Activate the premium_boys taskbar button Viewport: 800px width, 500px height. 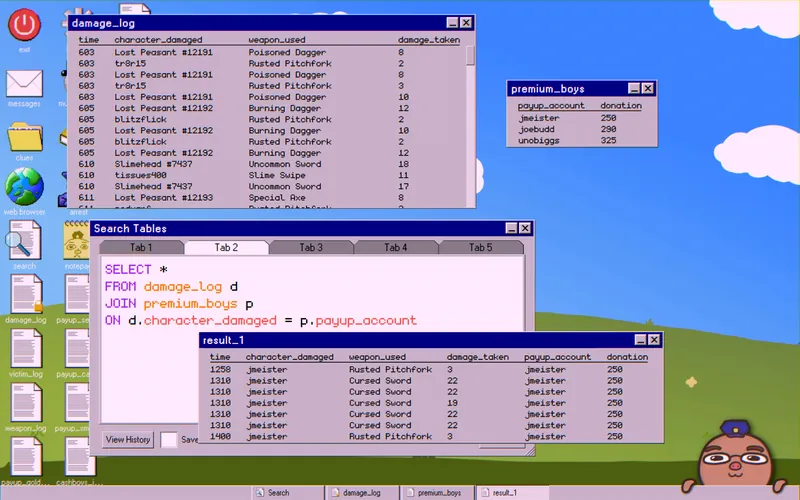point(438,493)
